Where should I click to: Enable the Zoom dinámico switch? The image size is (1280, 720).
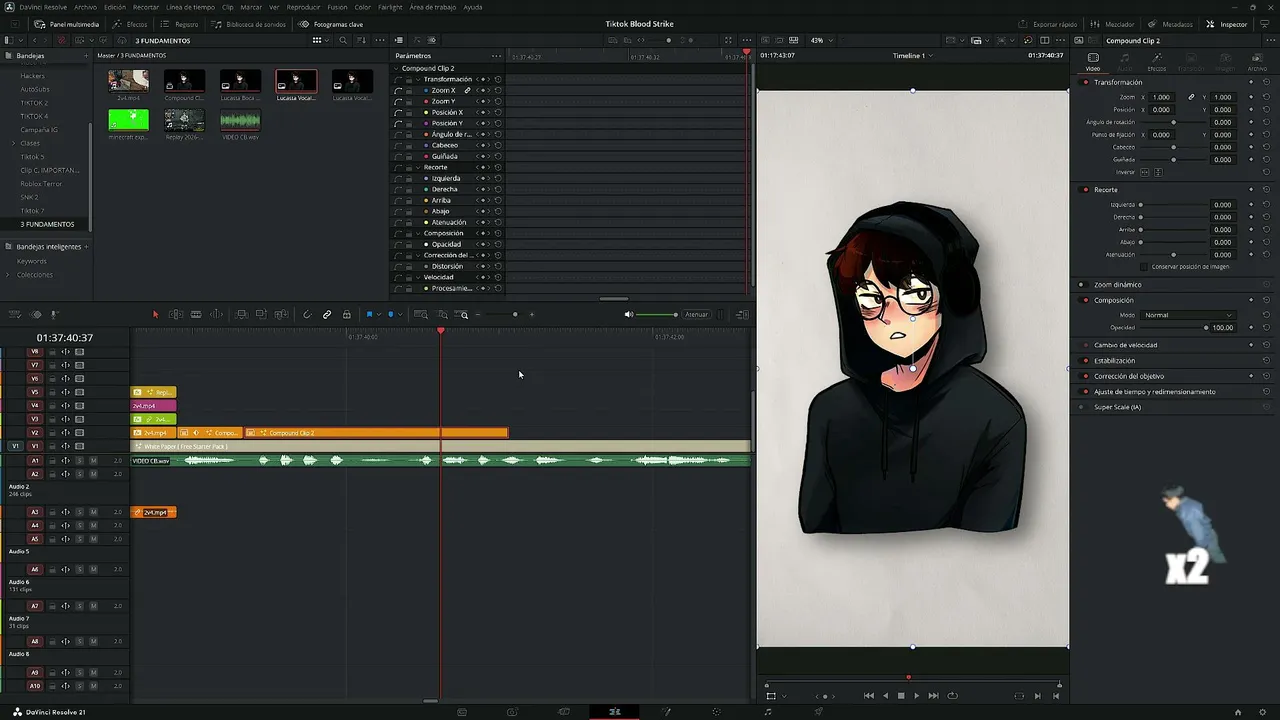[1082, 285]
